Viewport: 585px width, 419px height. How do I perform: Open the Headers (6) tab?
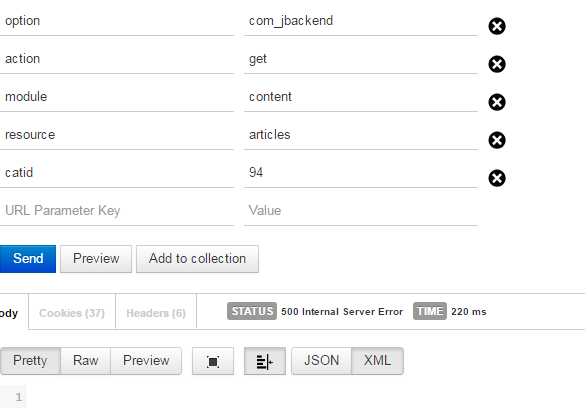[x=156, y=313]
